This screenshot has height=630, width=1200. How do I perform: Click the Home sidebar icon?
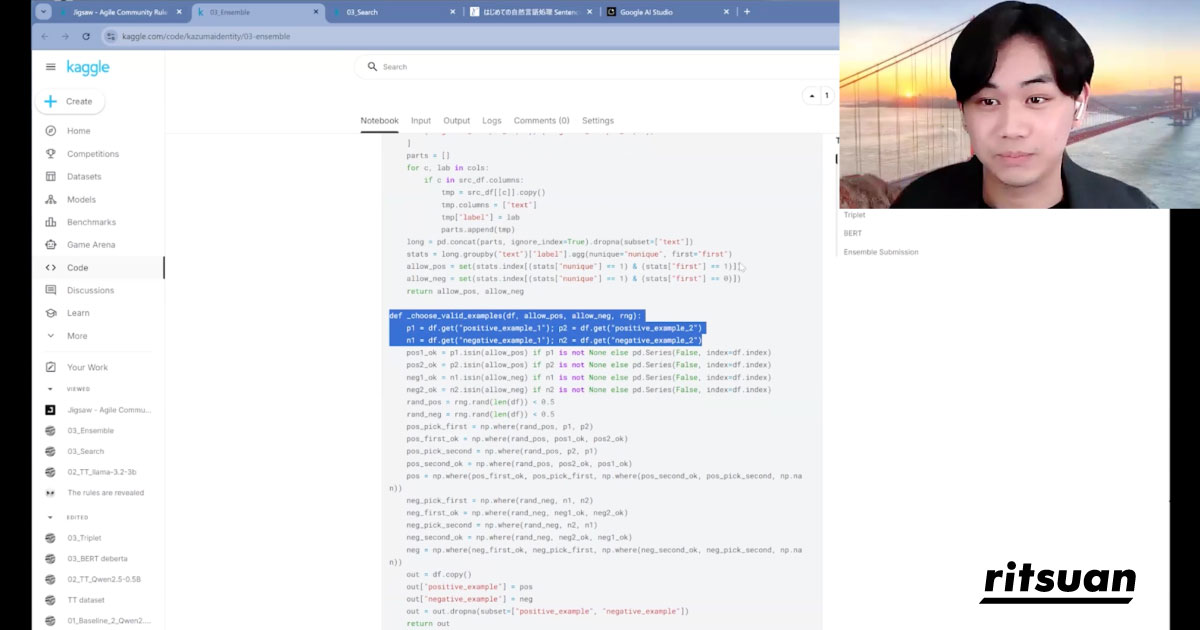coord(51,131)
